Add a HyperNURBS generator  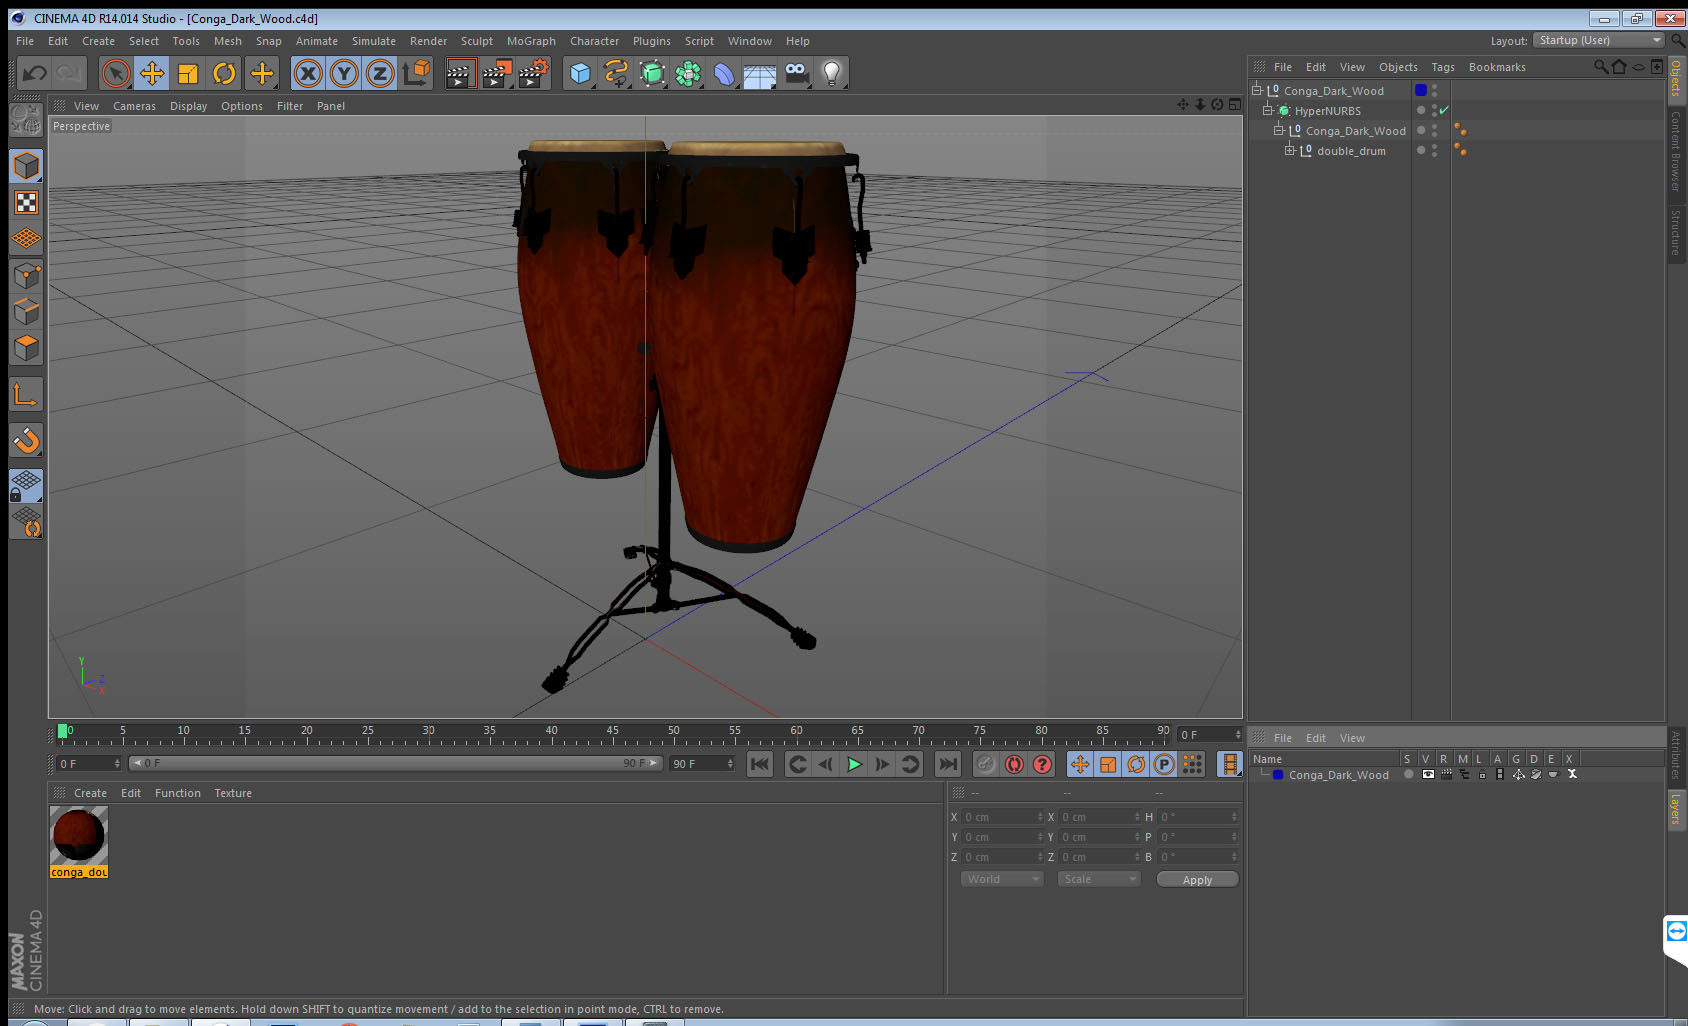click(652, 73)
